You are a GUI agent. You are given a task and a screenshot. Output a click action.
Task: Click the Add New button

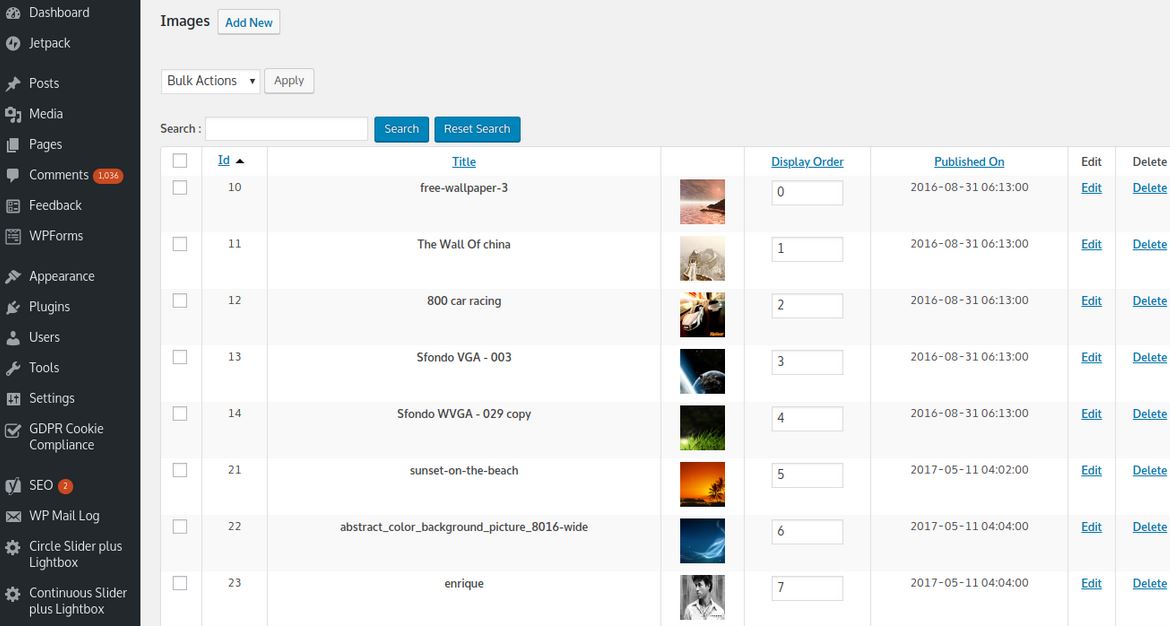click(248, 22)
